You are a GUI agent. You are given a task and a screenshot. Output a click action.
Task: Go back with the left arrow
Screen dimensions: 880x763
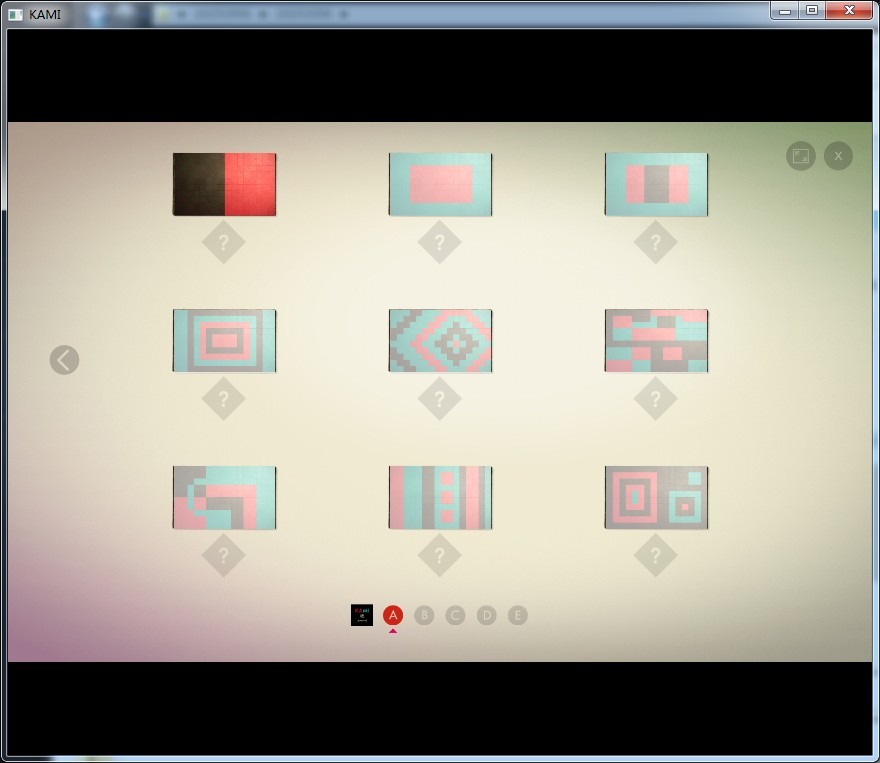tap(64, 360)
